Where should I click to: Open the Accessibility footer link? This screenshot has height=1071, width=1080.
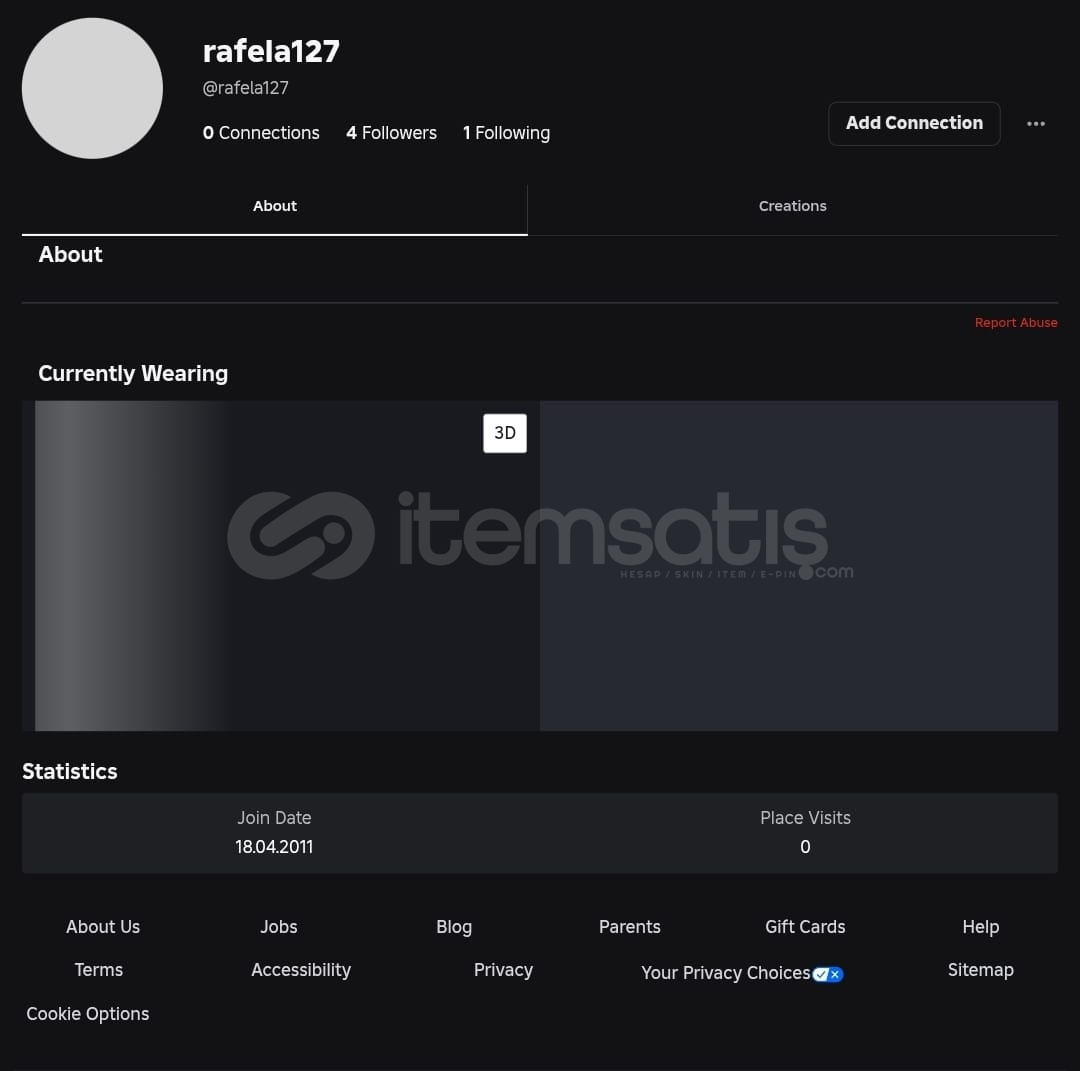click(x=301, y=970)
